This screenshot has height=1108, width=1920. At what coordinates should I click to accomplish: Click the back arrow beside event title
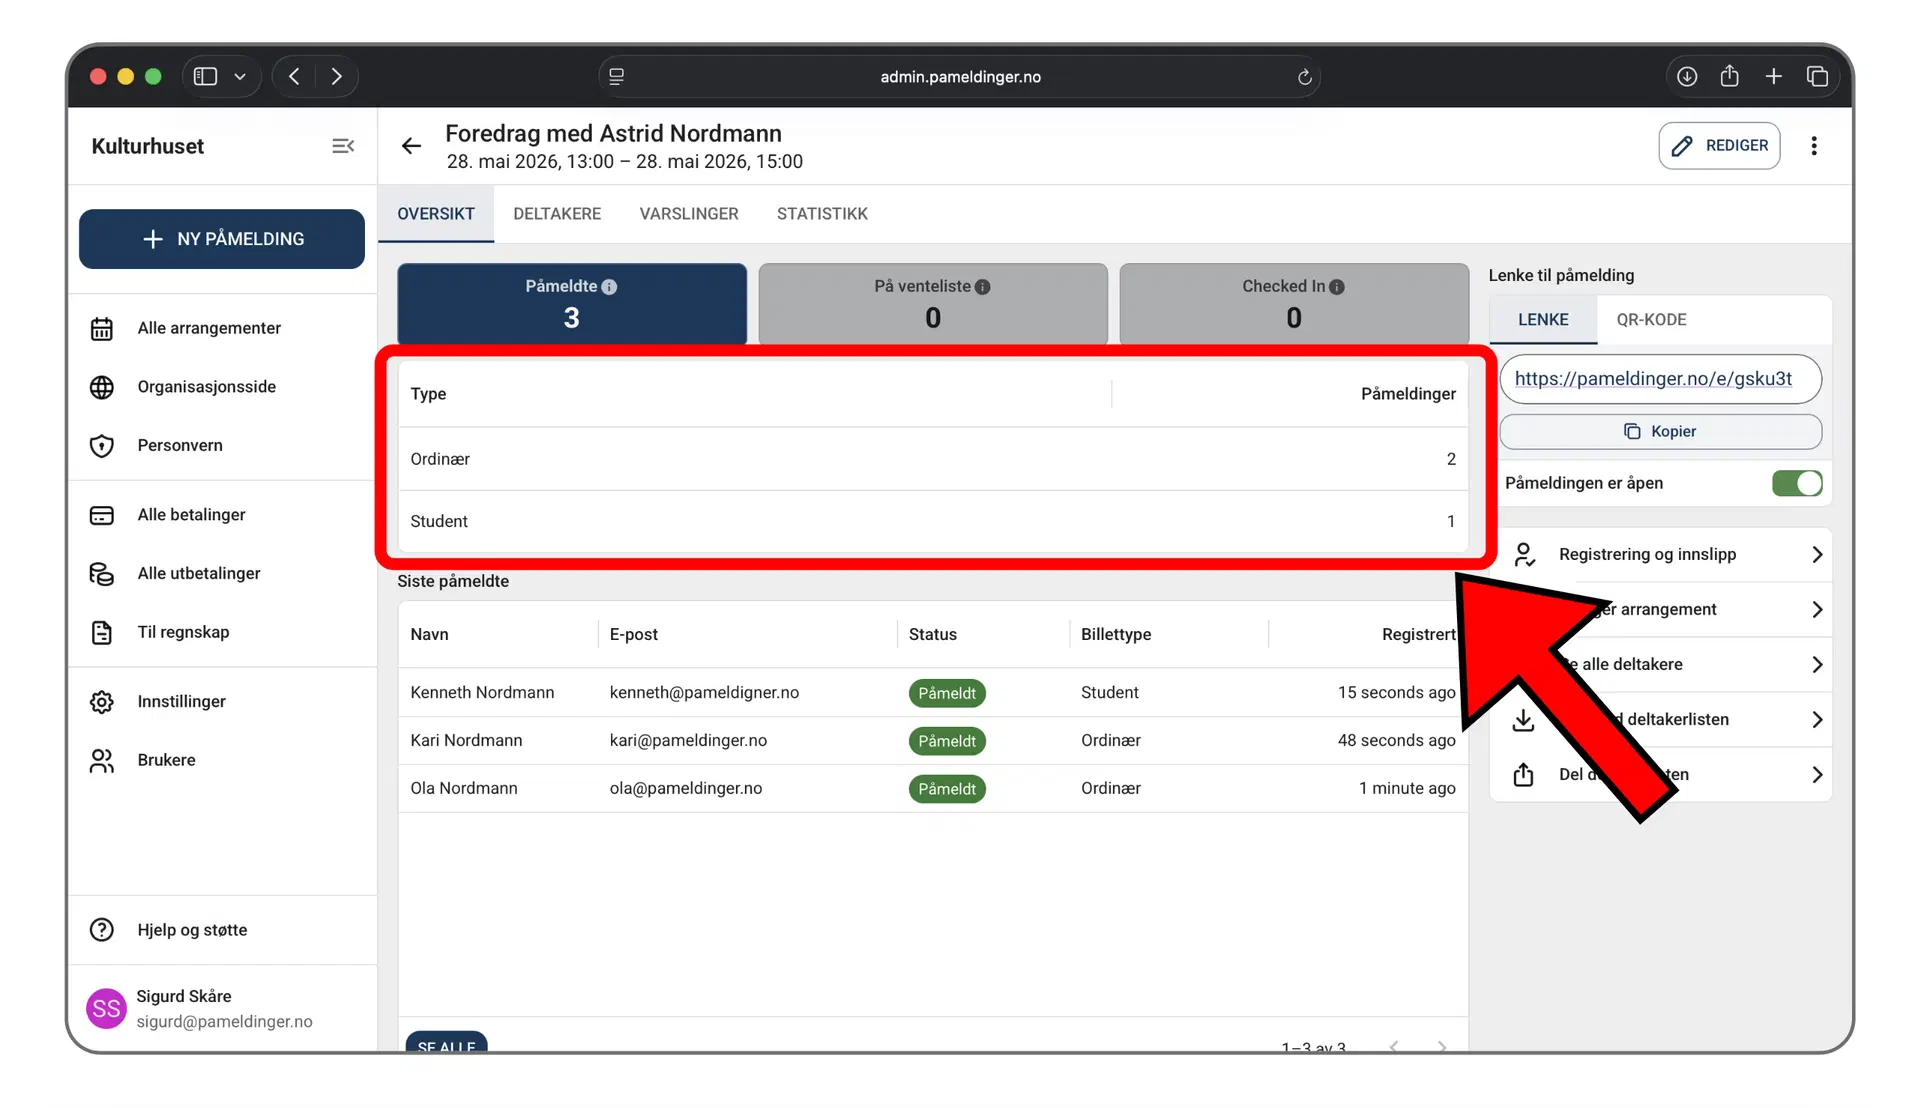coord(411,146)
